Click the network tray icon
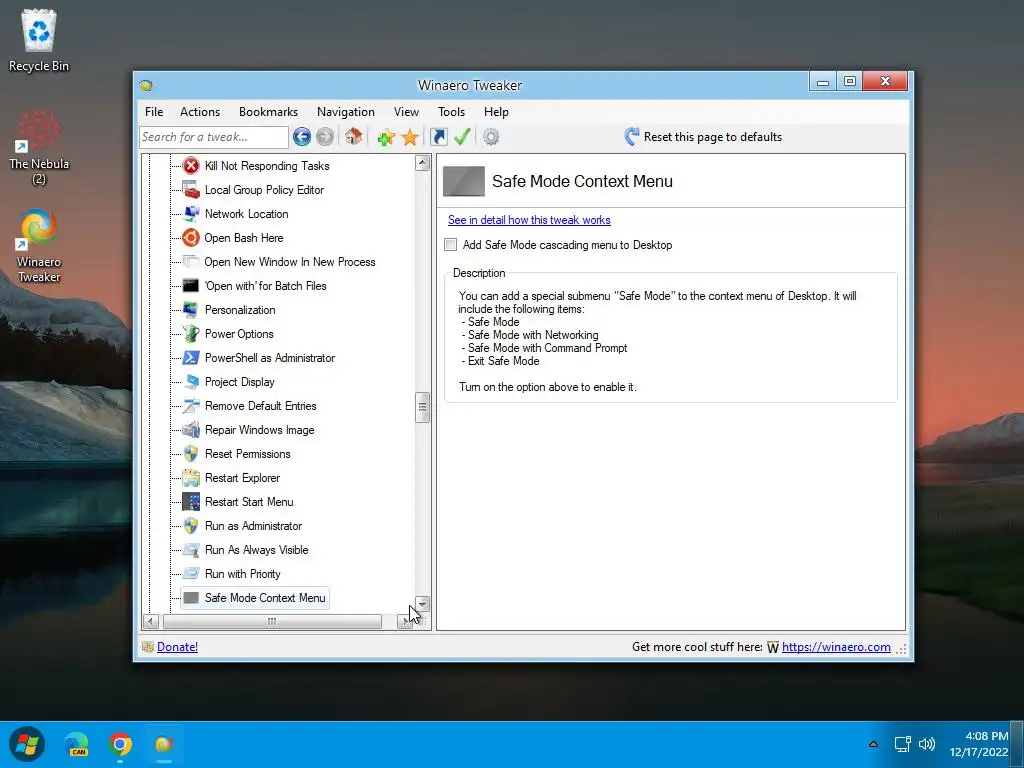This screenshot has height=768, width=1024. pos(903,744)
